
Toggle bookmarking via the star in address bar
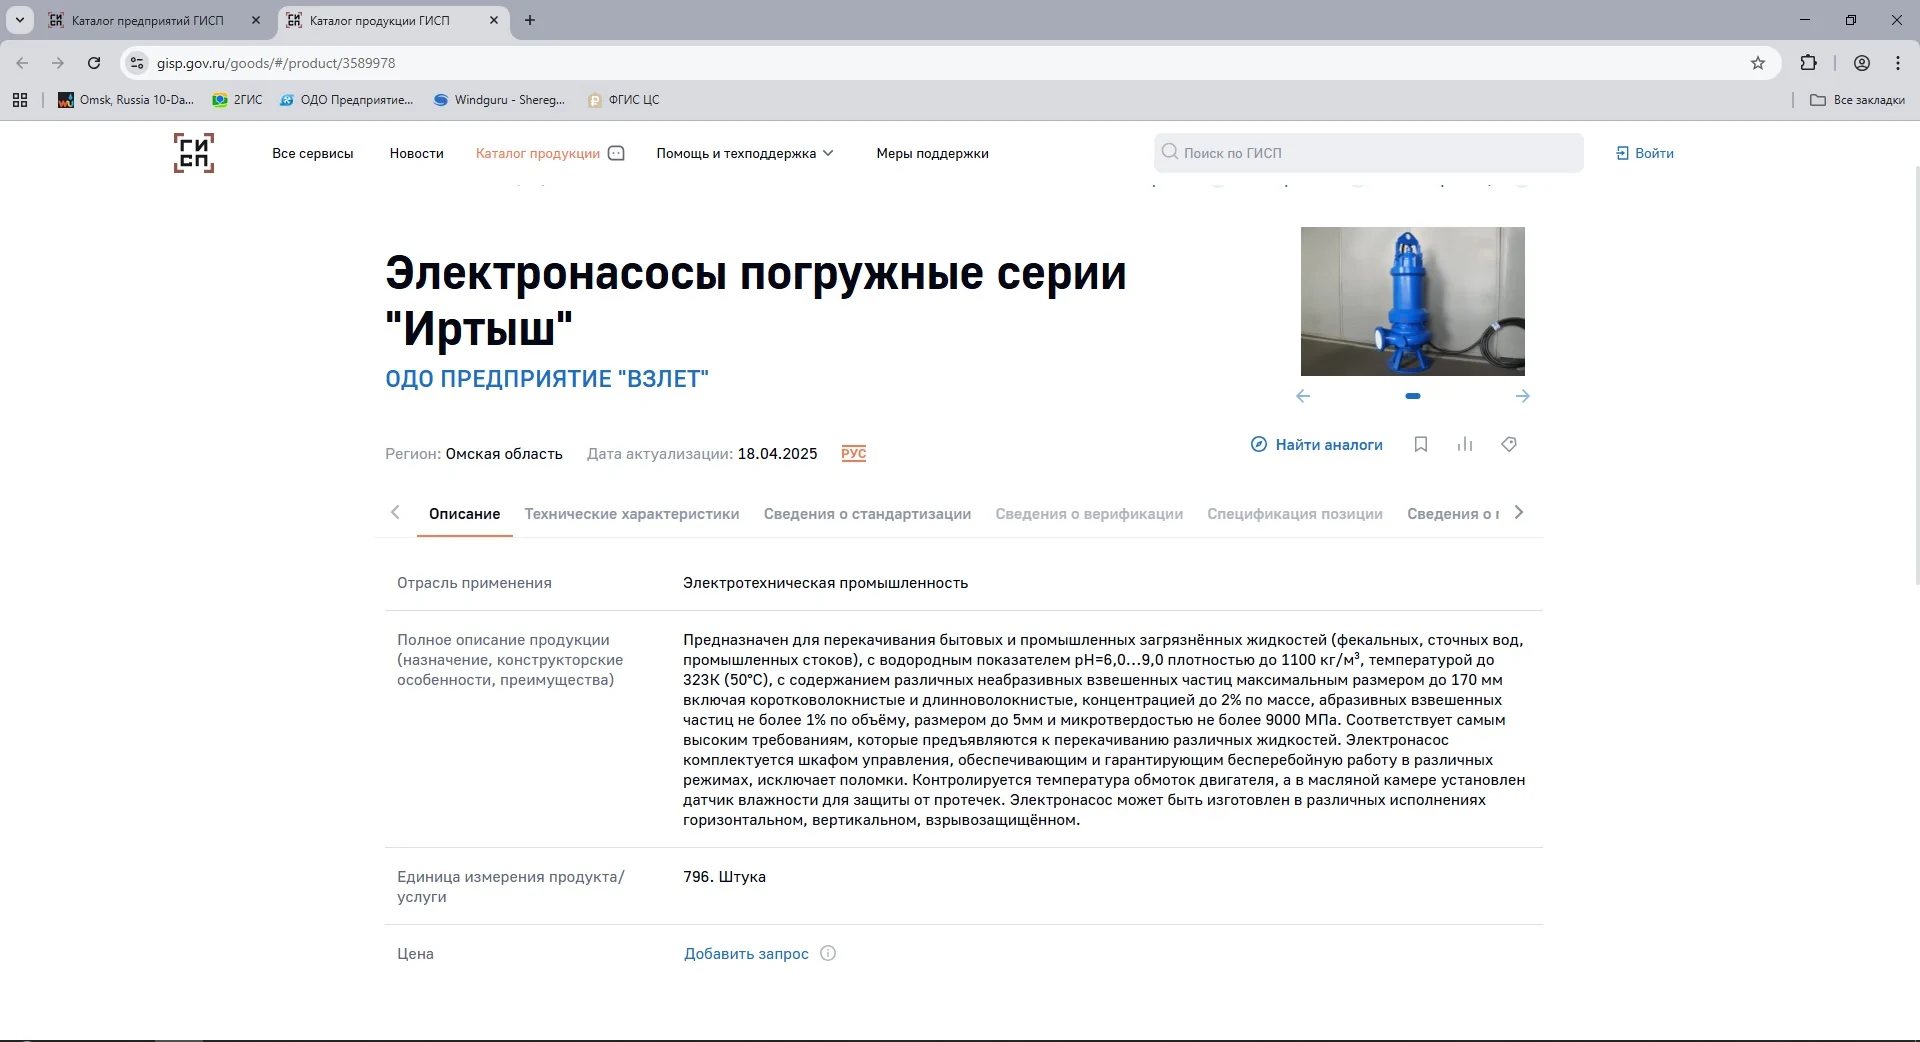point(1758,63)
